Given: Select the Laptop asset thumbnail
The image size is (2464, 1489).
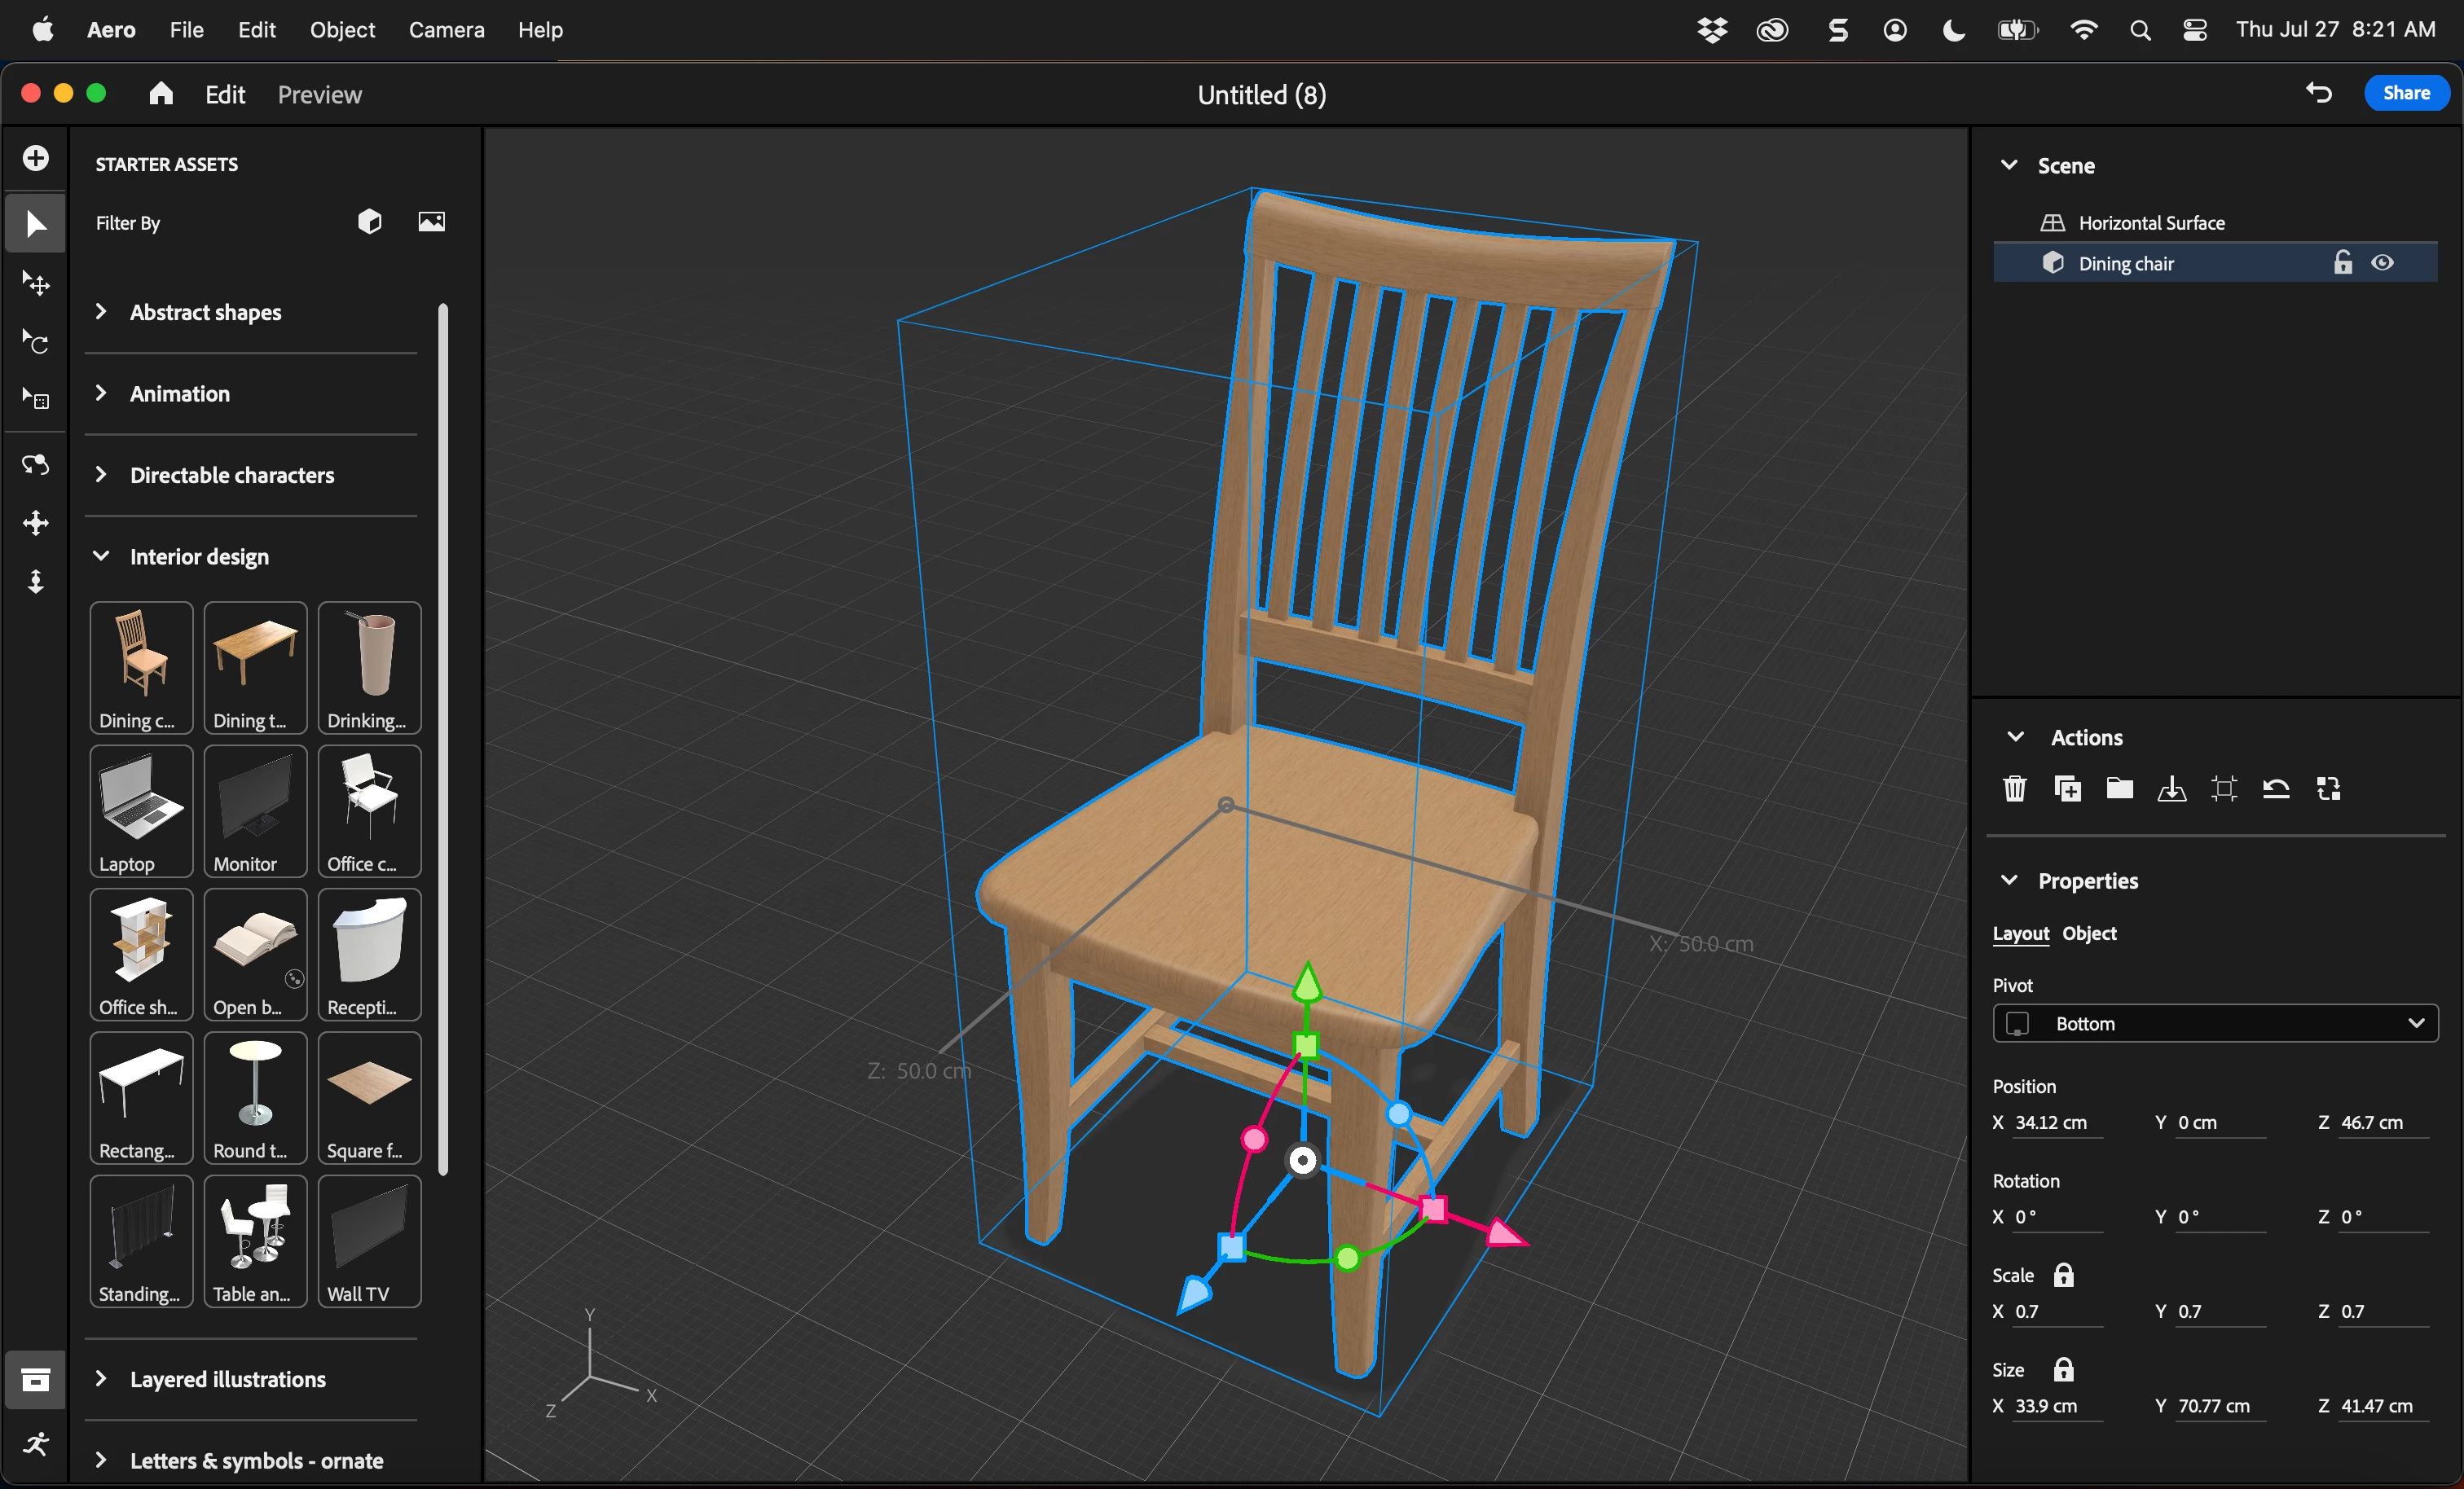Looking at the screenshot, I should (141, 811).
